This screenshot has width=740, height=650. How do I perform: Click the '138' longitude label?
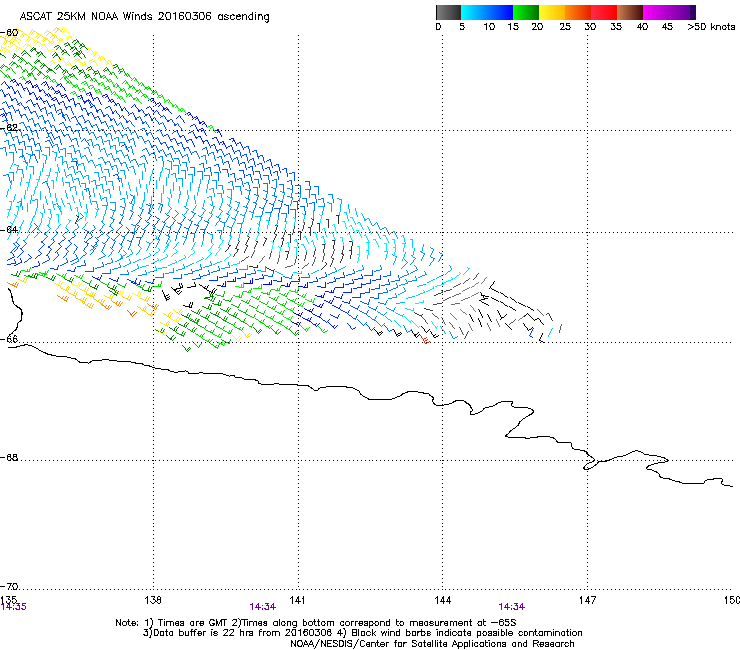point(153,600)
